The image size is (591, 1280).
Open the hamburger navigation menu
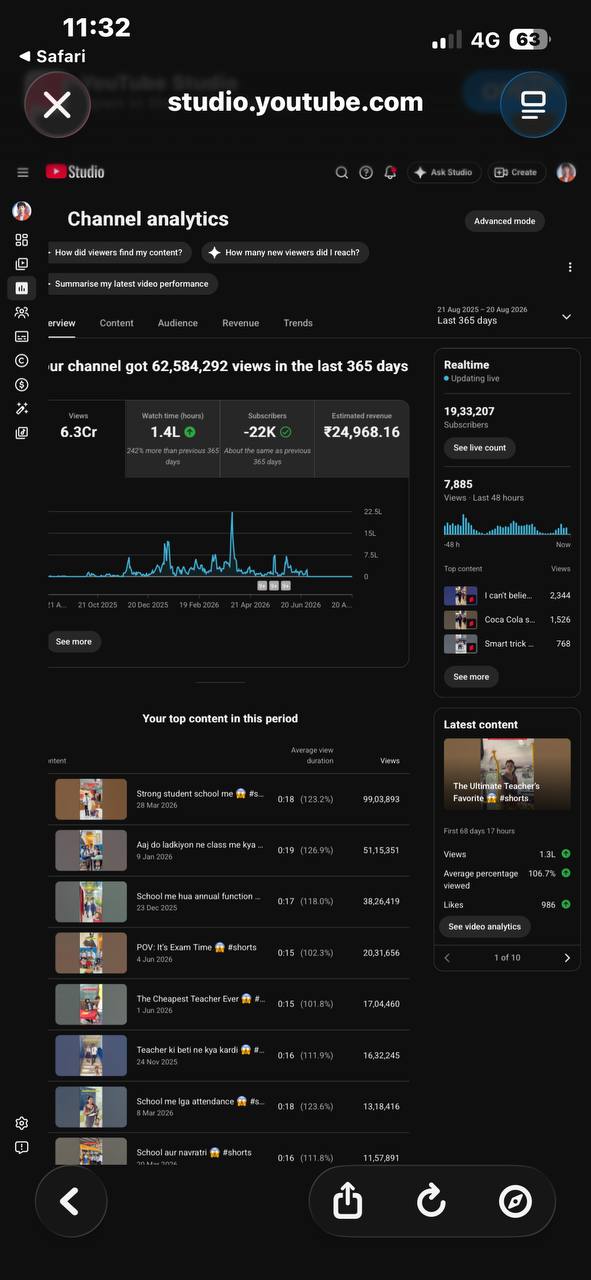click(23, 172)
